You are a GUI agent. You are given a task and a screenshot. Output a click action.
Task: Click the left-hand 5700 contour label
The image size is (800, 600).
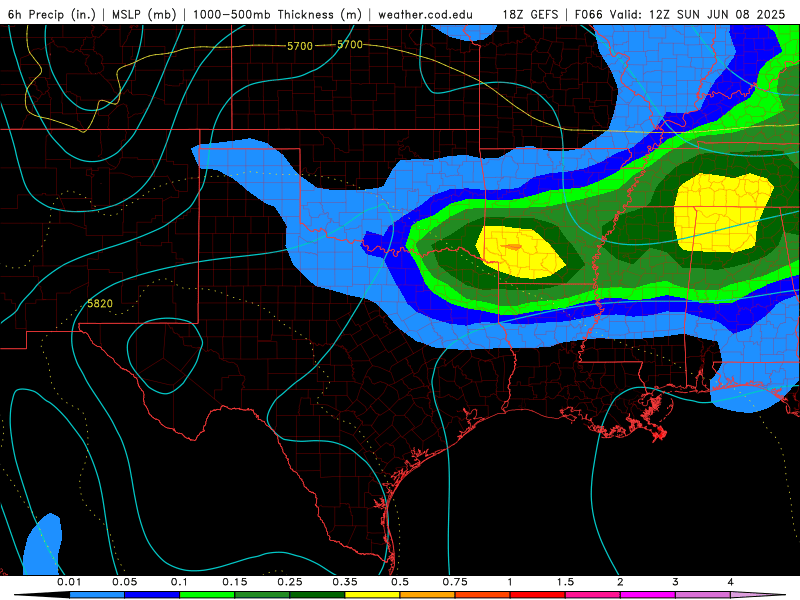pyautogui.click(x=299, y=46)
